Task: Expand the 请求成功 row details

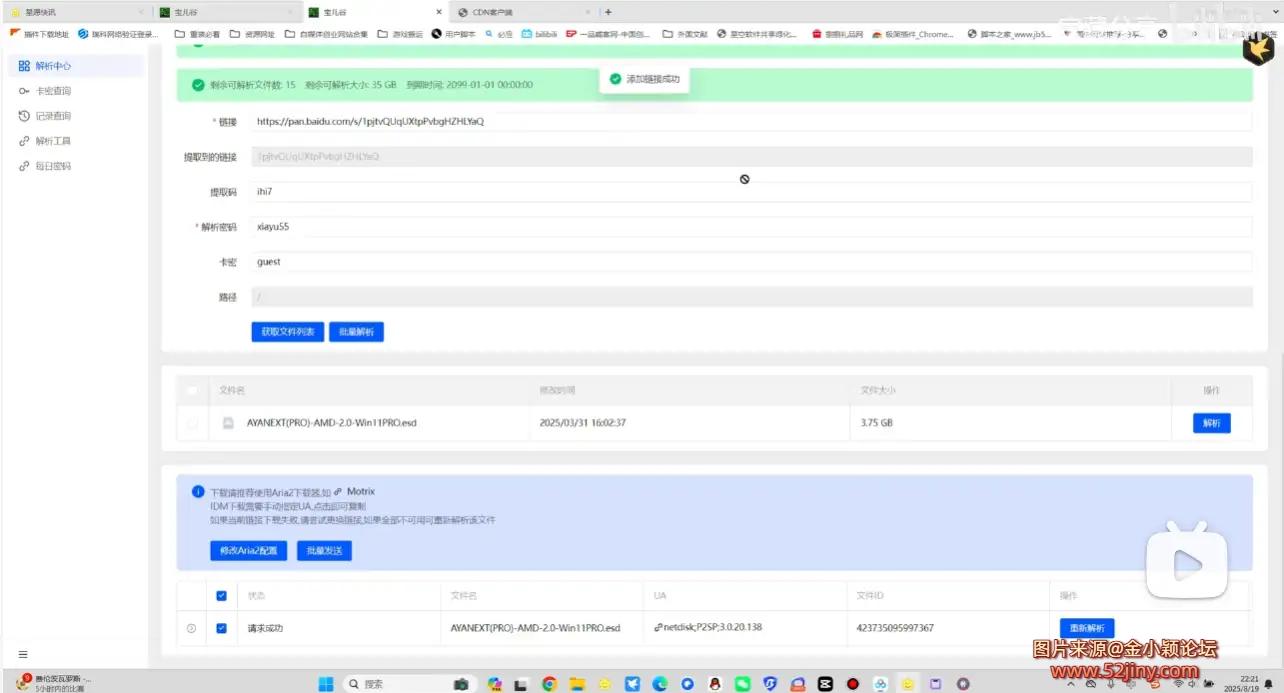Action: (191, 629)
